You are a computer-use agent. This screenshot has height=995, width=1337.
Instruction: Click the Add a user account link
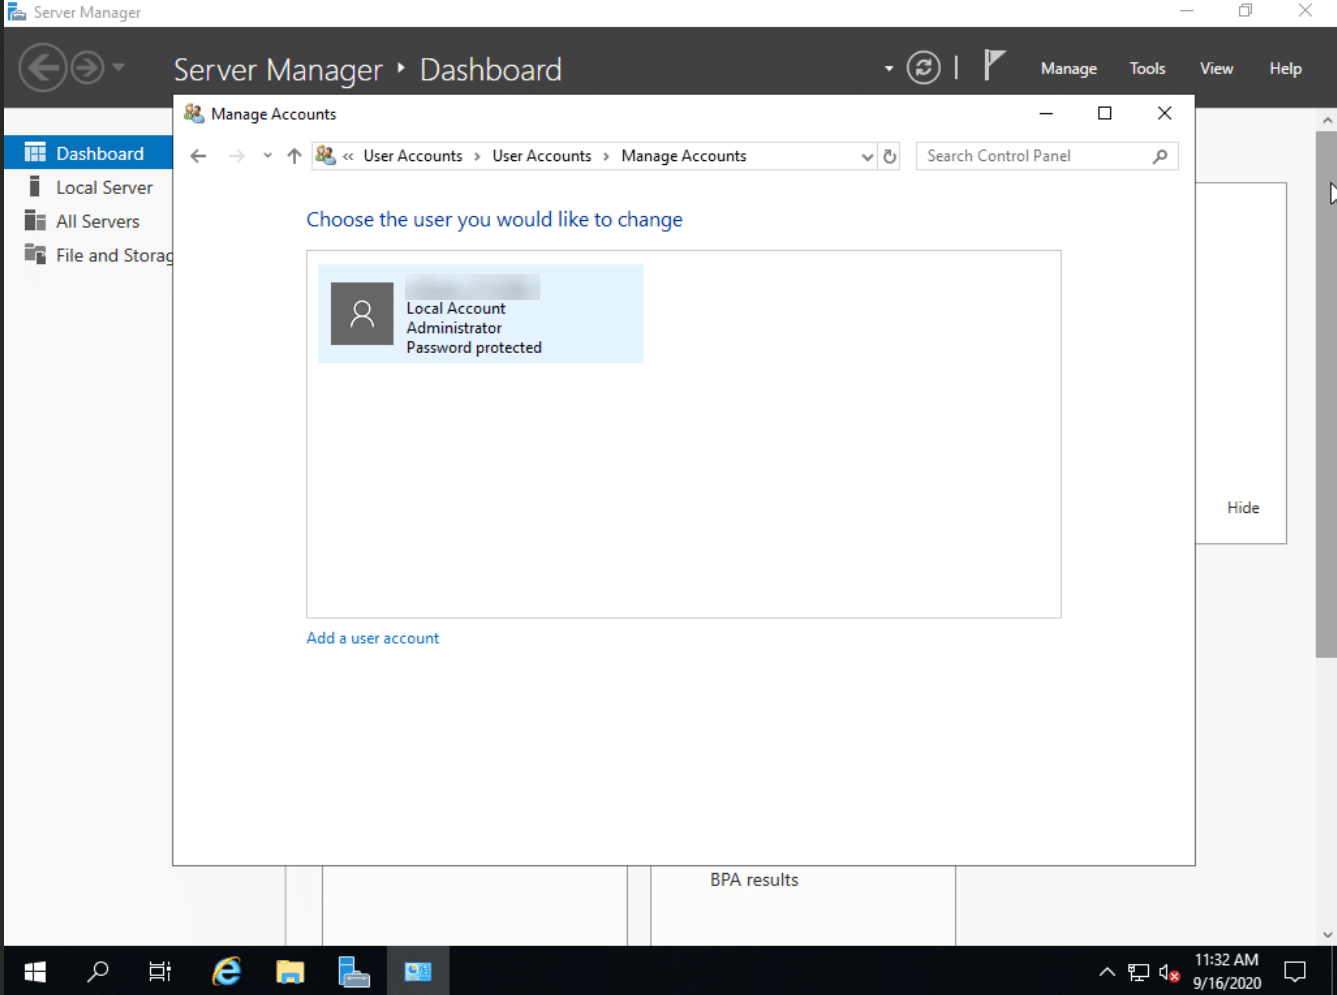coord(372,638)
